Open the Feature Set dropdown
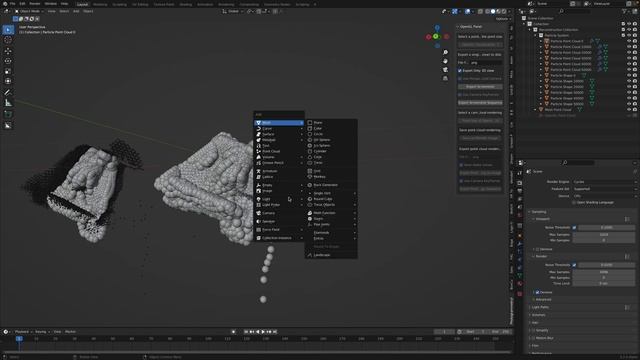The height and width of the screenshot is (360, 640). click(603, 189)
